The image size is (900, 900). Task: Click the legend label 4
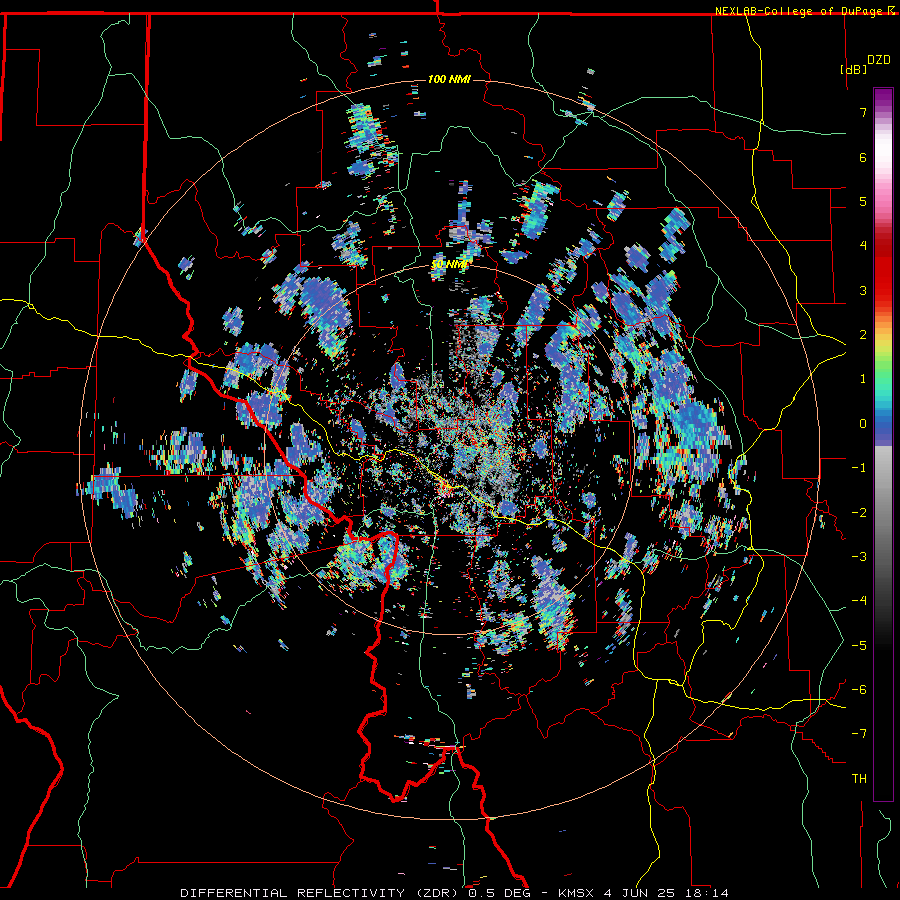863,246
